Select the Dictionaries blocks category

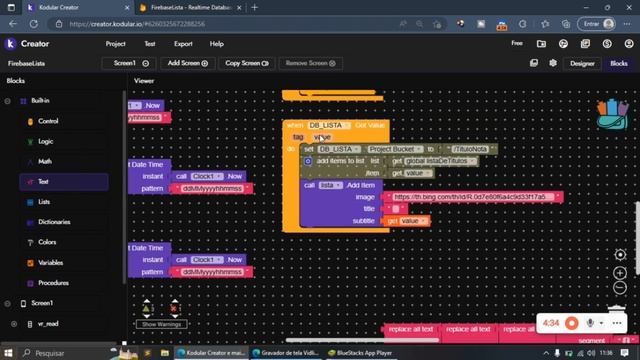click(x=64, y=222)
